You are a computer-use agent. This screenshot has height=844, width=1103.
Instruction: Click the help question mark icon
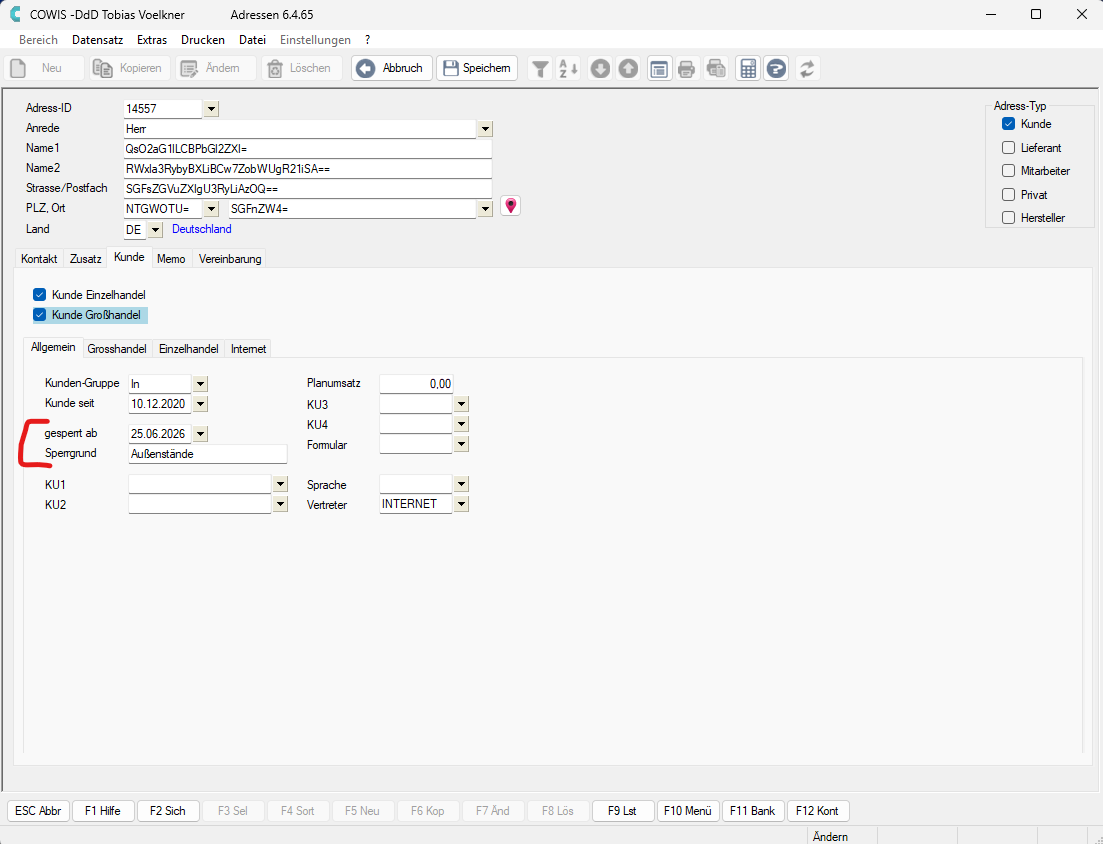(x=776, y=69)
